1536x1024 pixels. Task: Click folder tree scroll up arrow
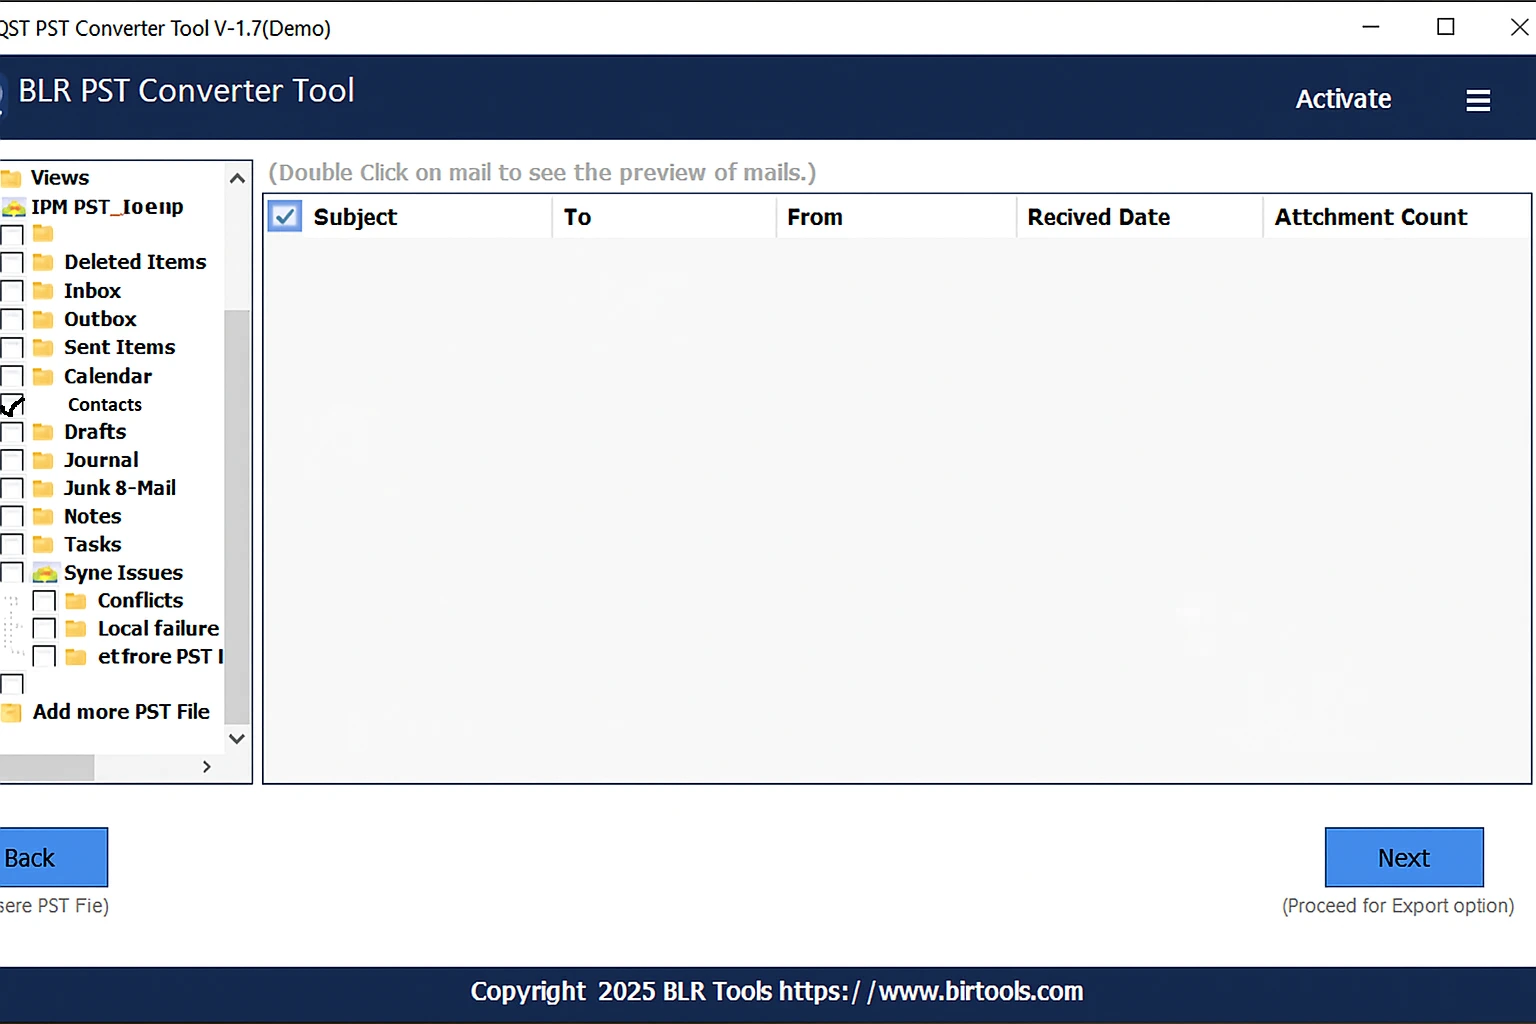(237, 179)
